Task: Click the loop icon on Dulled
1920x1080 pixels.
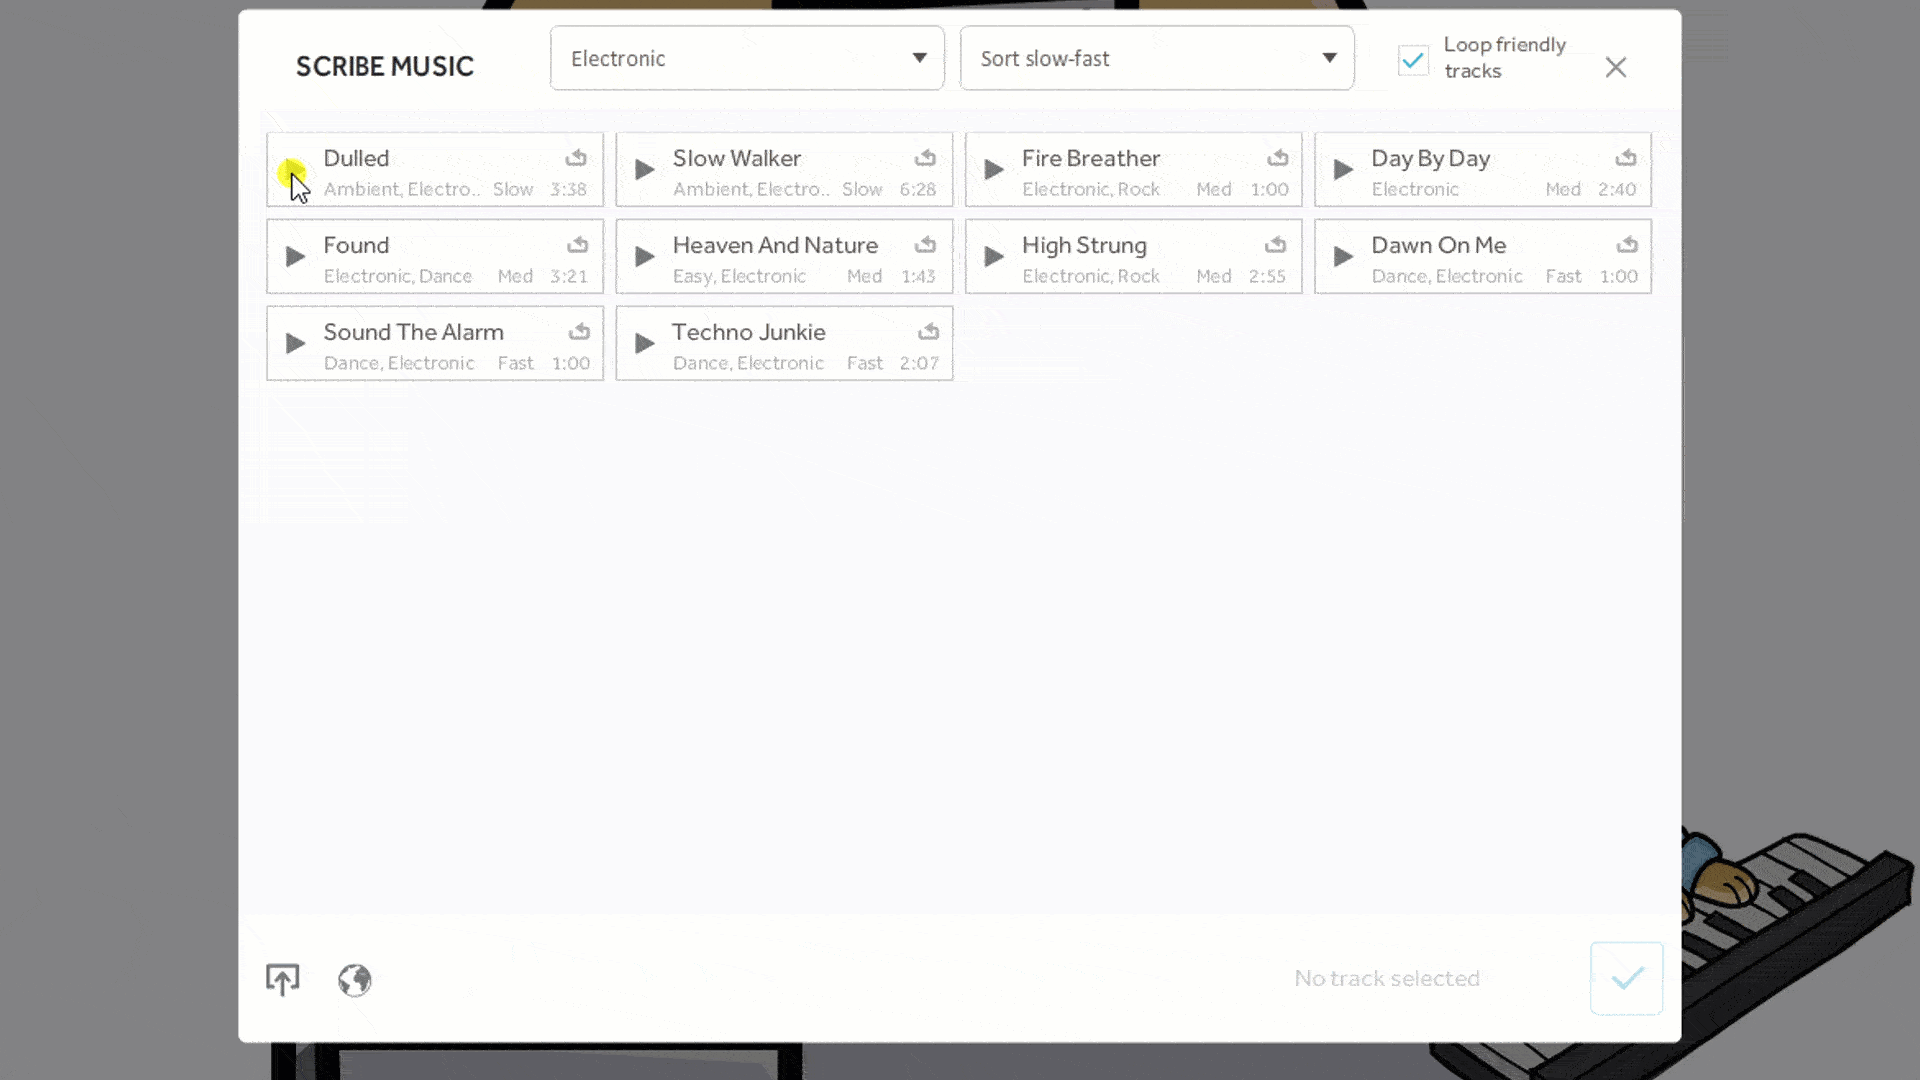Action: 576,158
